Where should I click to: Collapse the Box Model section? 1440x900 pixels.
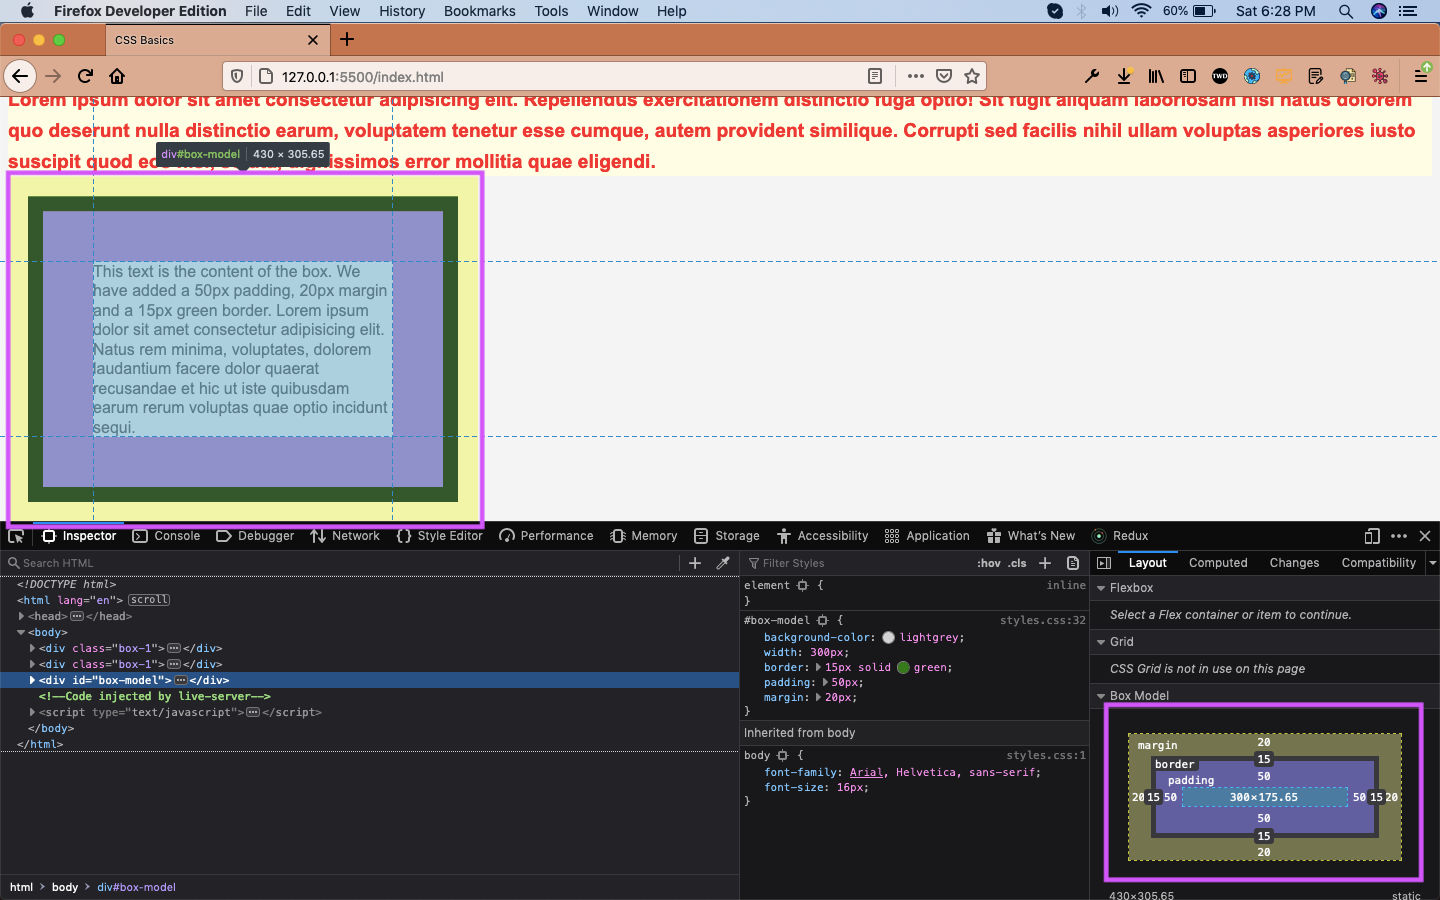[1101, 696]
